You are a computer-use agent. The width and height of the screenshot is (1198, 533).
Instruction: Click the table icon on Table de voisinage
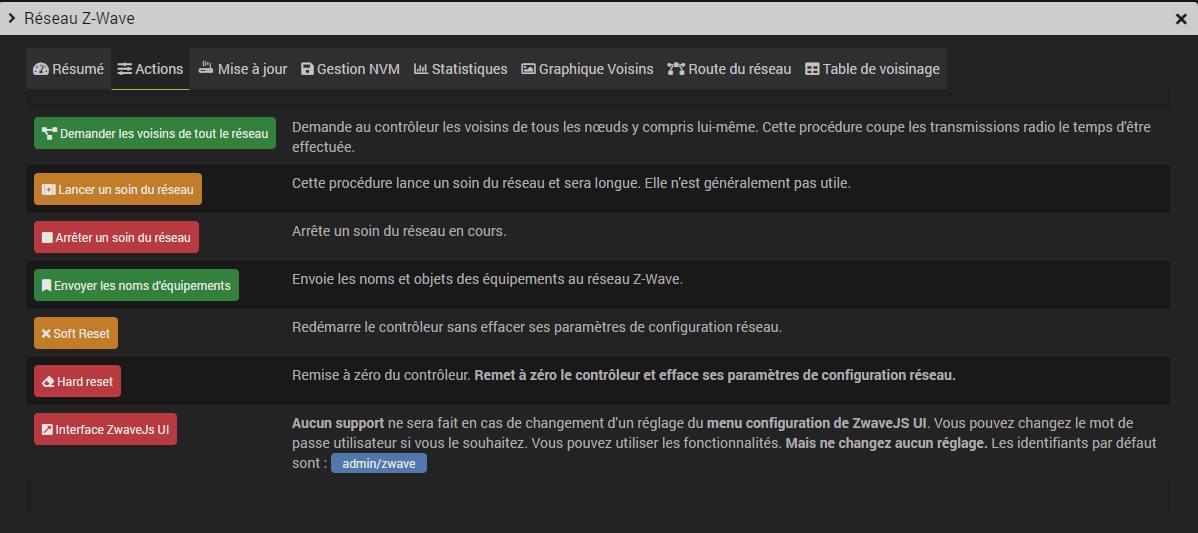coord(812,69)
